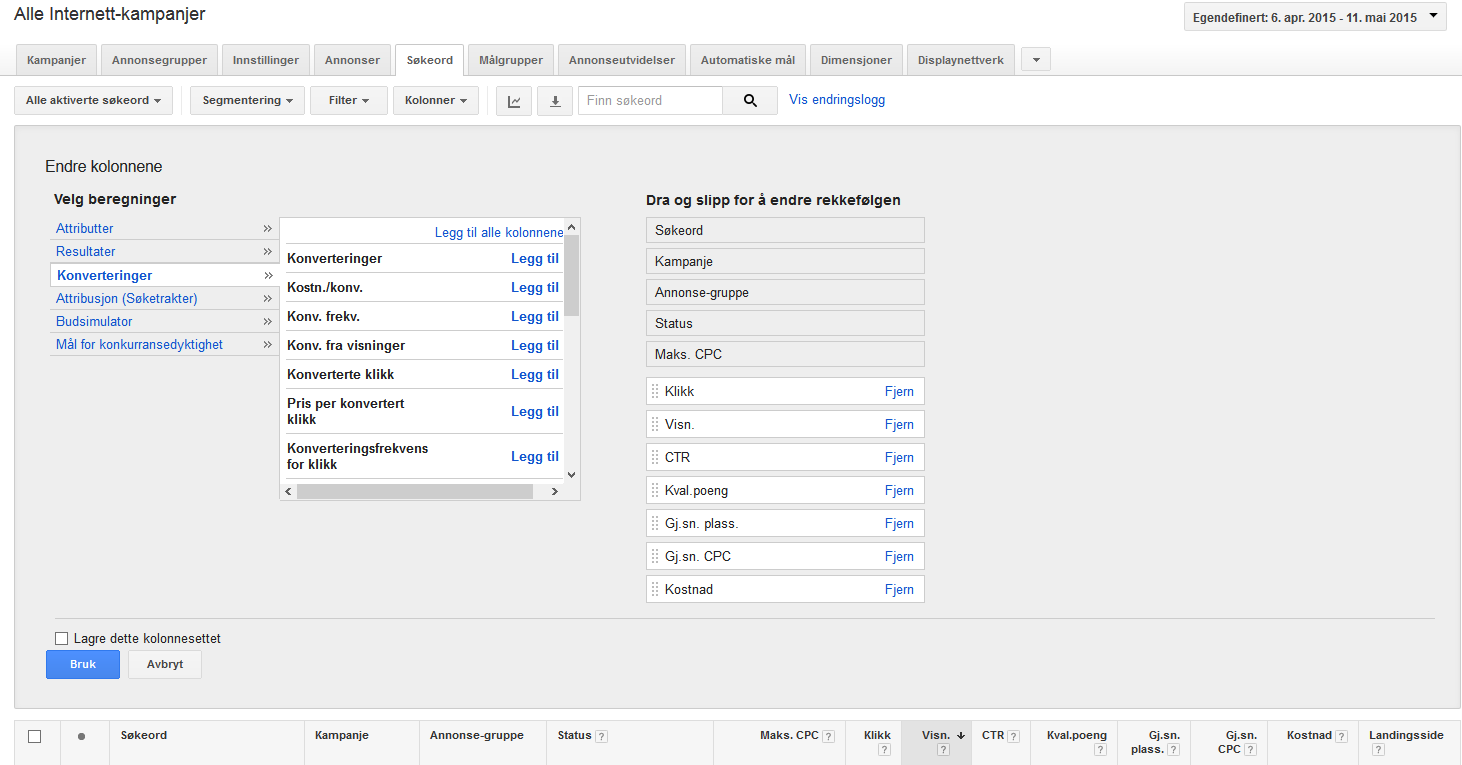Open the Segmentering dropdown
This screenshot has height=765, width=1462.
tap(247, 101)
